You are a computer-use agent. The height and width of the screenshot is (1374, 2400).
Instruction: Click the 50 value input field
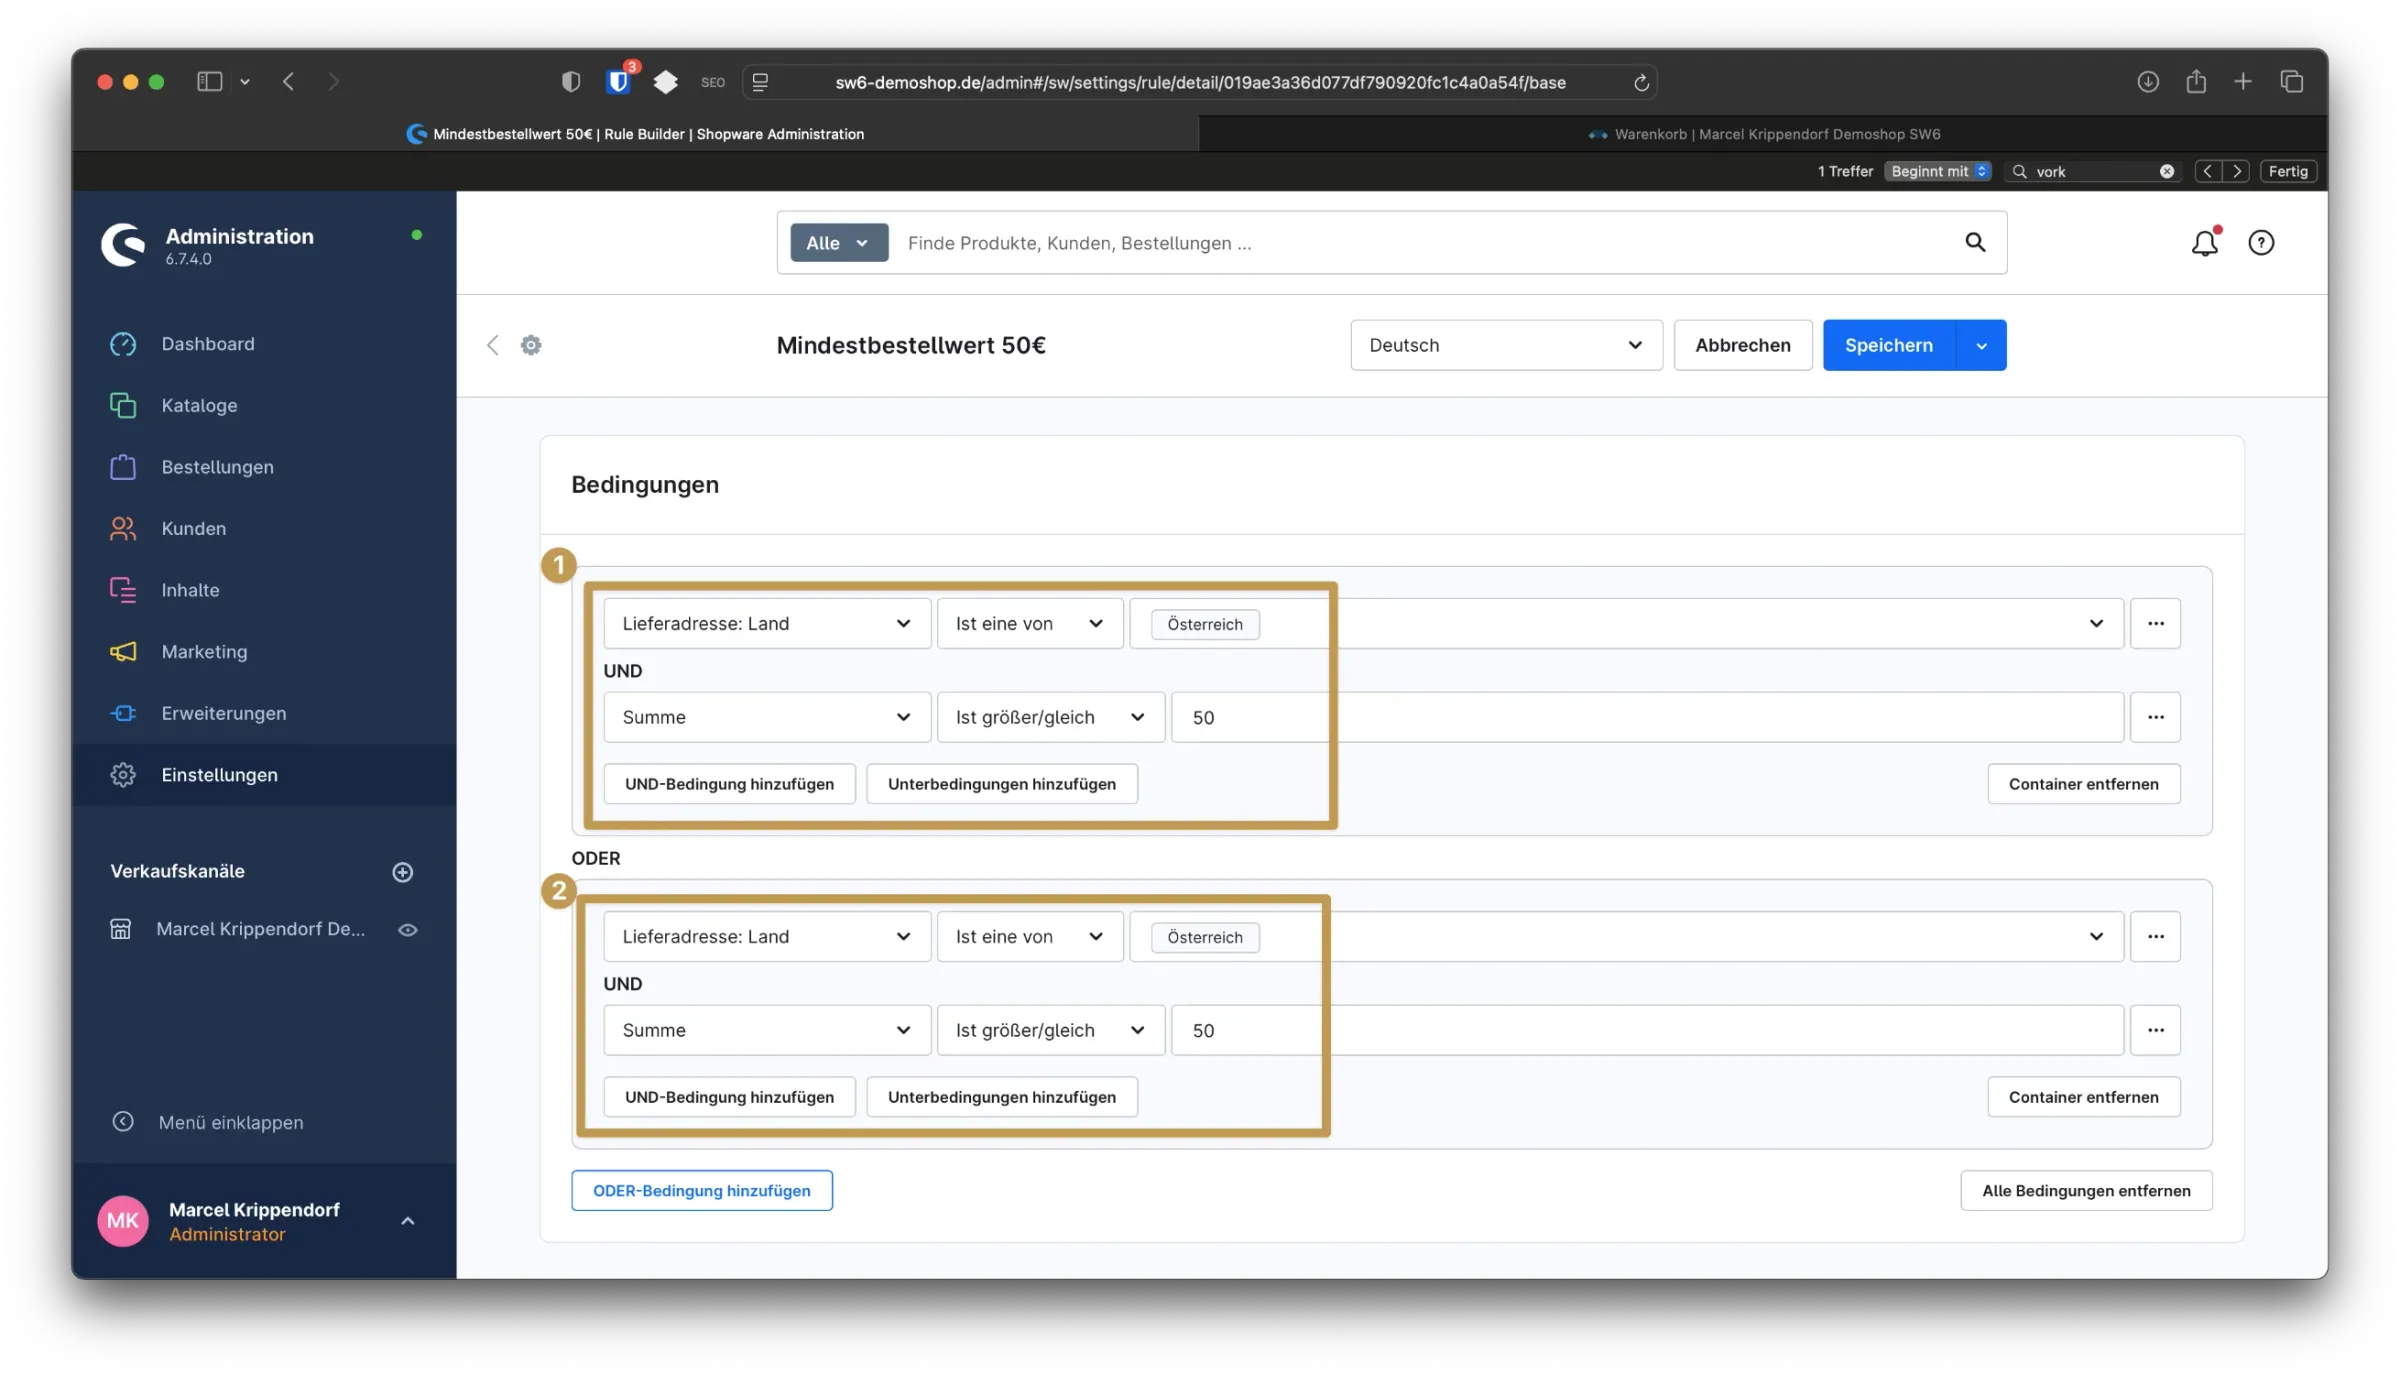pyautogui.click(x=1246, y=717)
